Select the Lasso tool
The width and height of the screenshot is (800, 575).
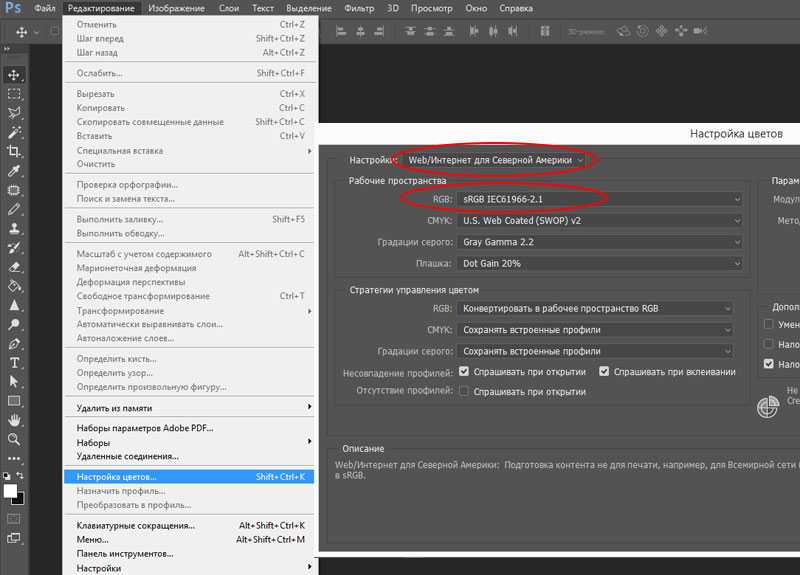[x=14, y=113]
